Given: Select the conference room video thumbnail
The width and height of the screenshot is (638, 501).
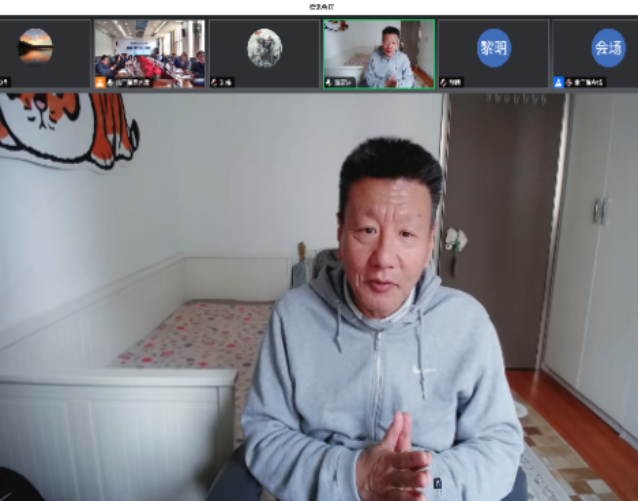Looking at the screenshot, I should [x=150, y=50].
